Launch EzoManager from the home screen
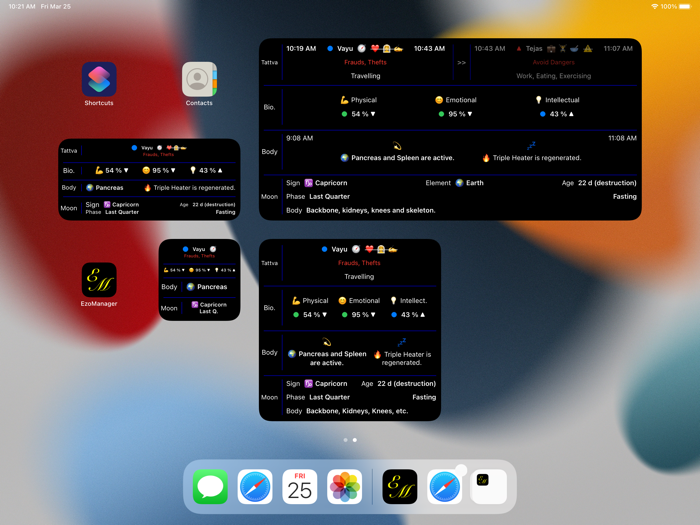Screen dimensions: 700x525 click(x=99, y=280)
